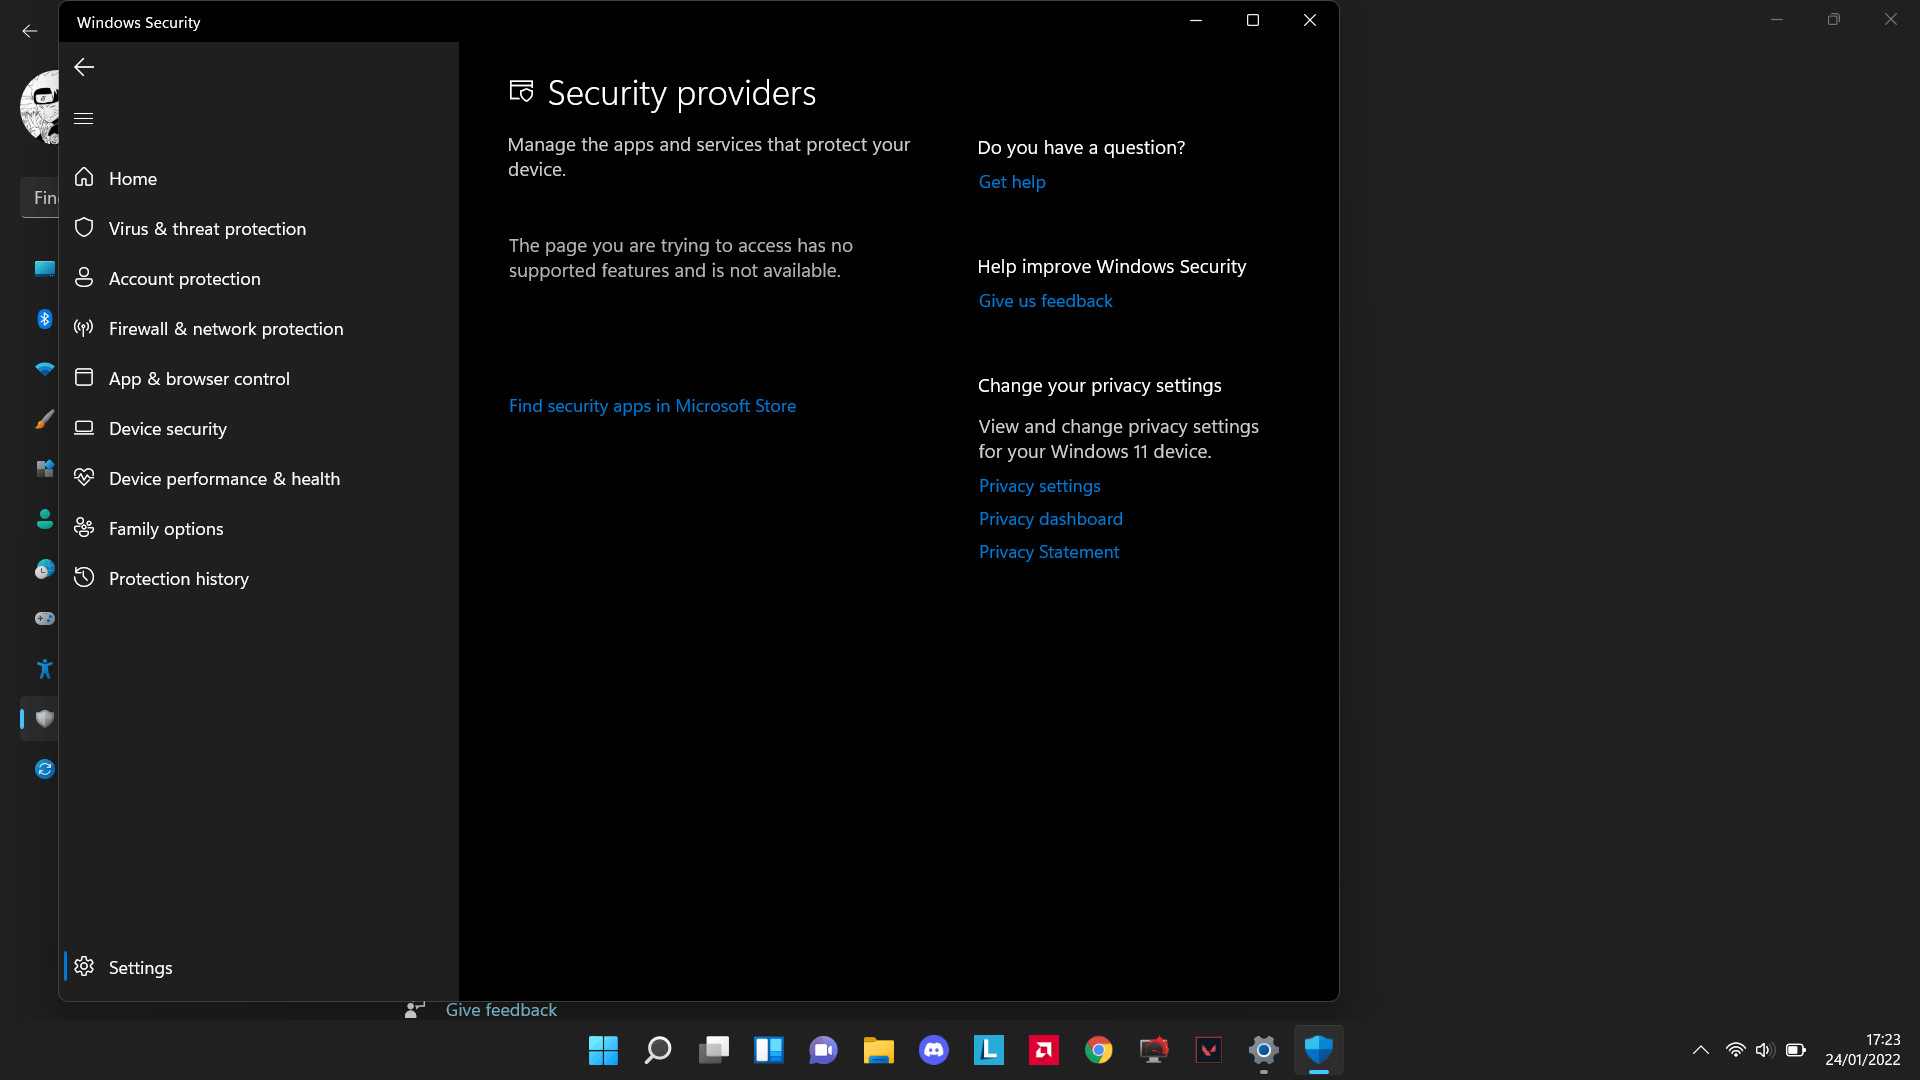
Task: Launch Valorant from the taskbar
Action: (x=1208, y=1050)
